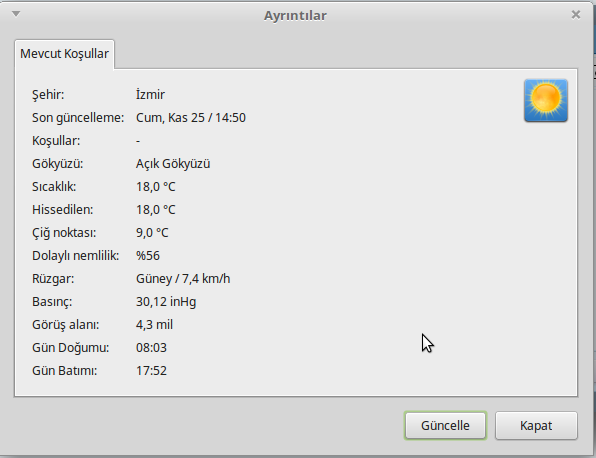Click the Sıcaklık value 18,0 °C
The height and width of the screenshot is (458, 596).
point(156,187)
